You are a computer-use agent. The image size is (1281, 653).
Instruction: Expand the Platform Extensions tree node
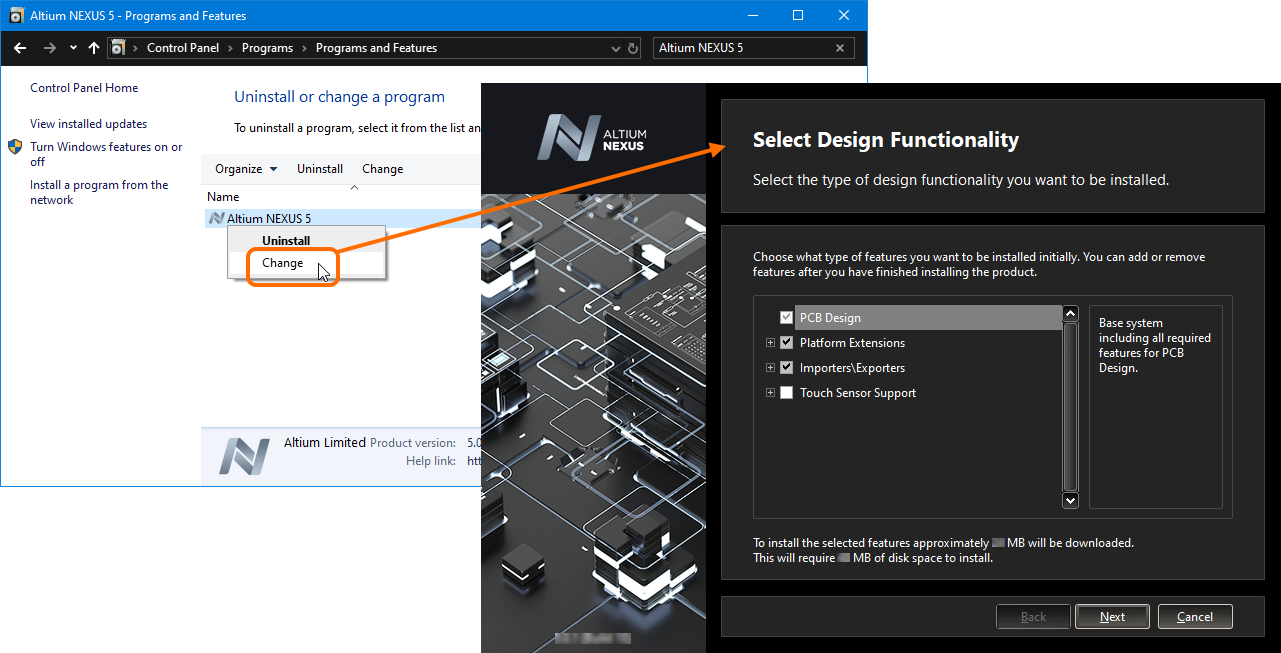pos(770,343)
